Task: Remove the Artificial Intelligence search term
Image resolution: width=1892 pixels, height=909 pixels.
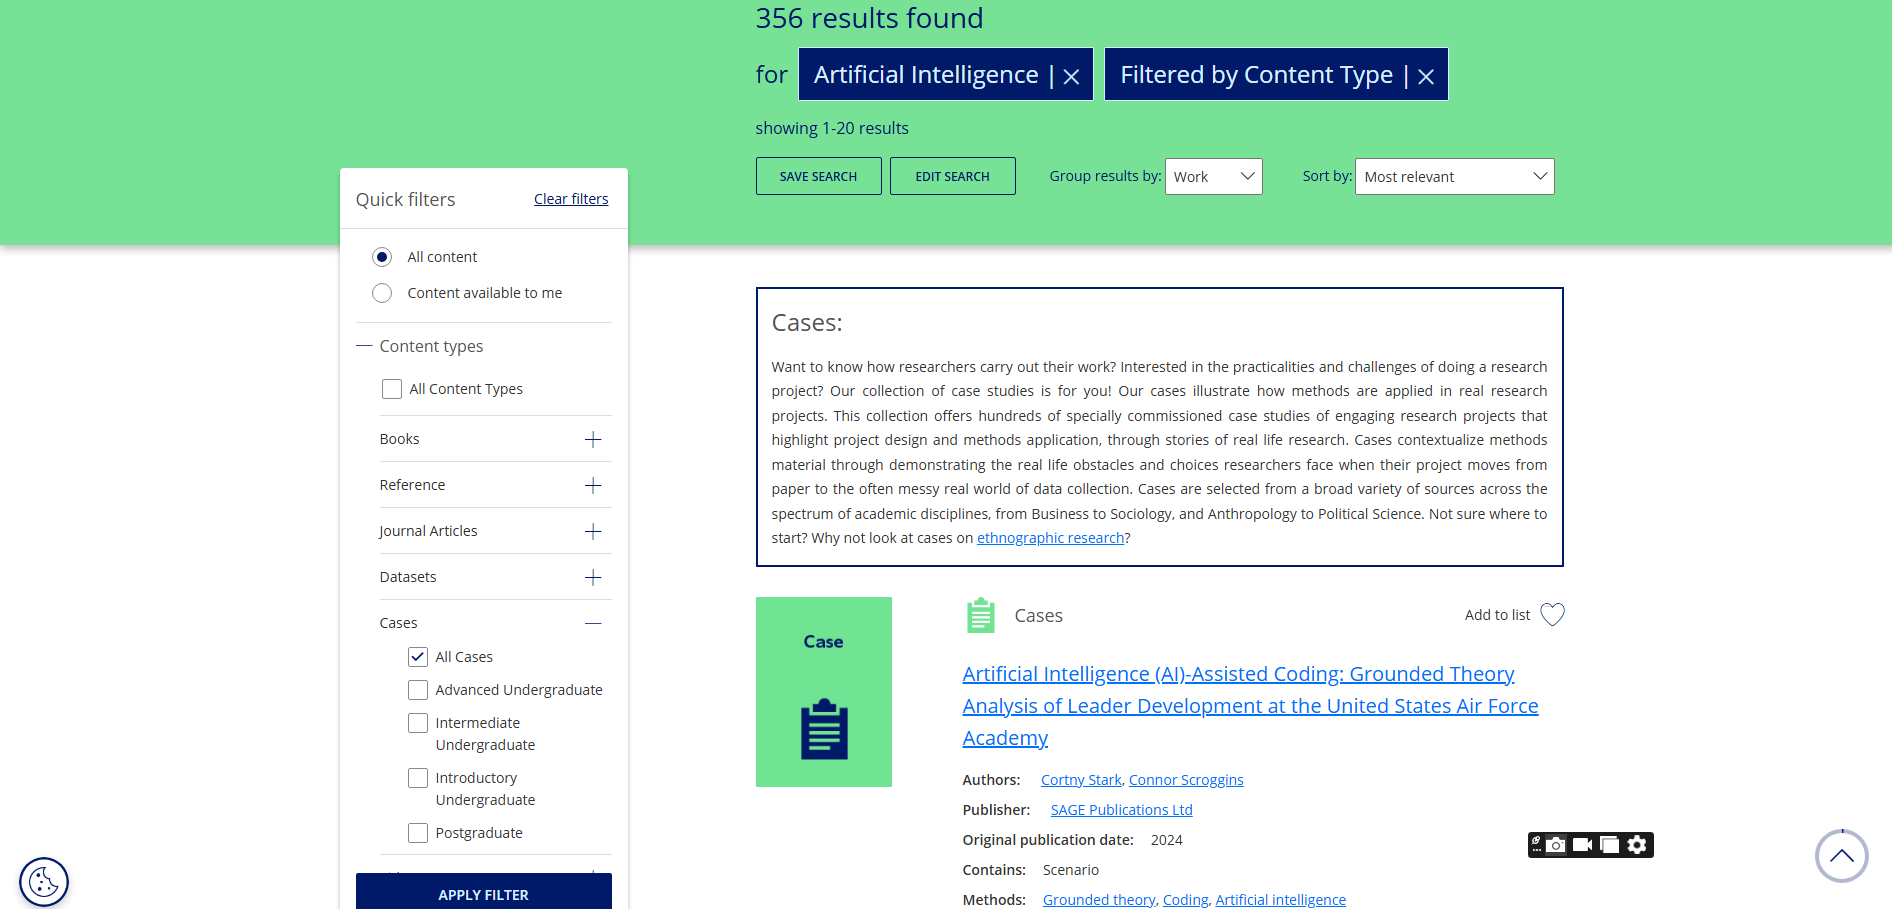Action: point(1071,76)
